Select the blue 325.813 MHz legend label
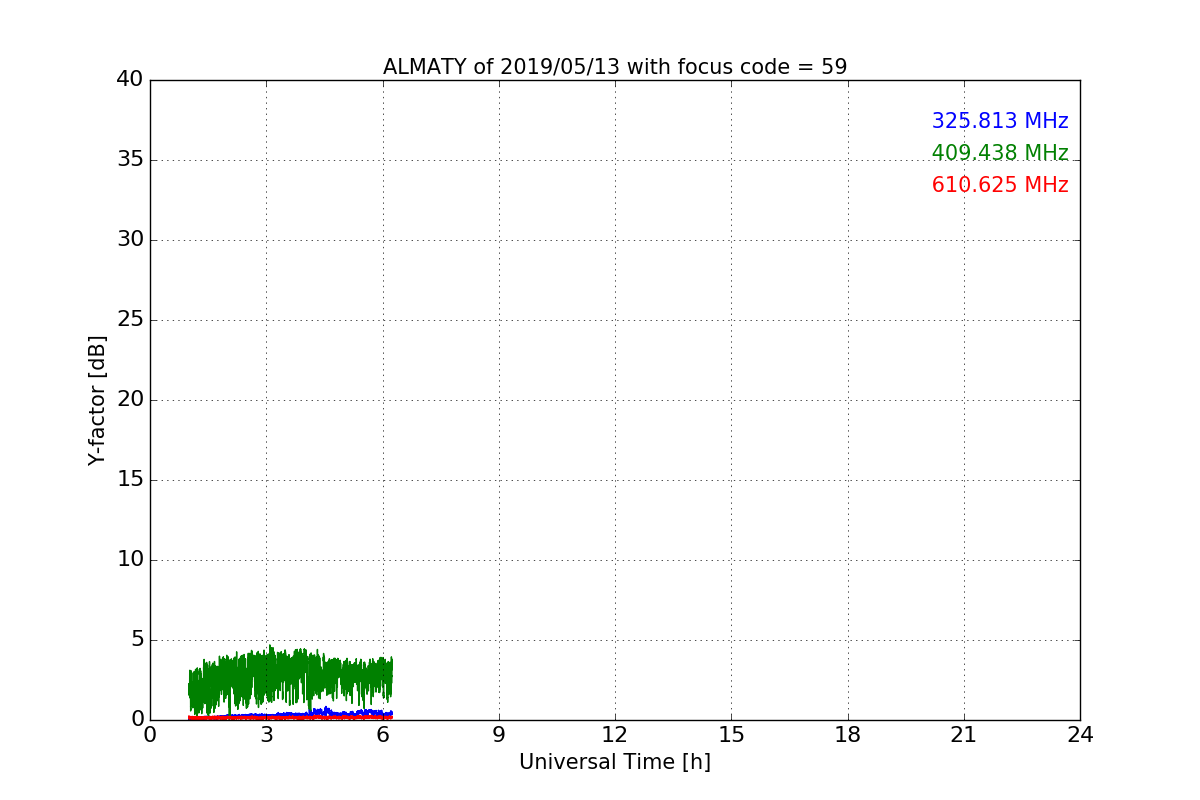Image resolution: width=1200 pixels, height=800 pixels. click(x=1000, y=121)
